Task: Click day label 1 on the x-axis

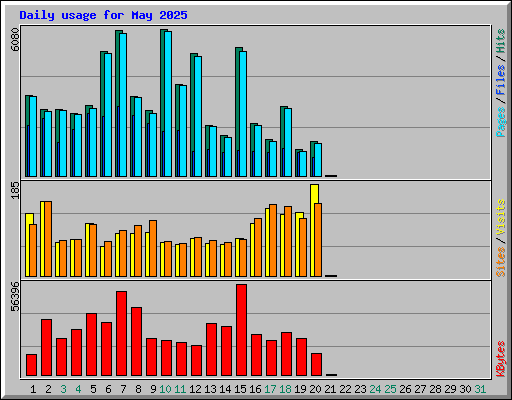Action: pyautogui.click(x=33, y=389)
